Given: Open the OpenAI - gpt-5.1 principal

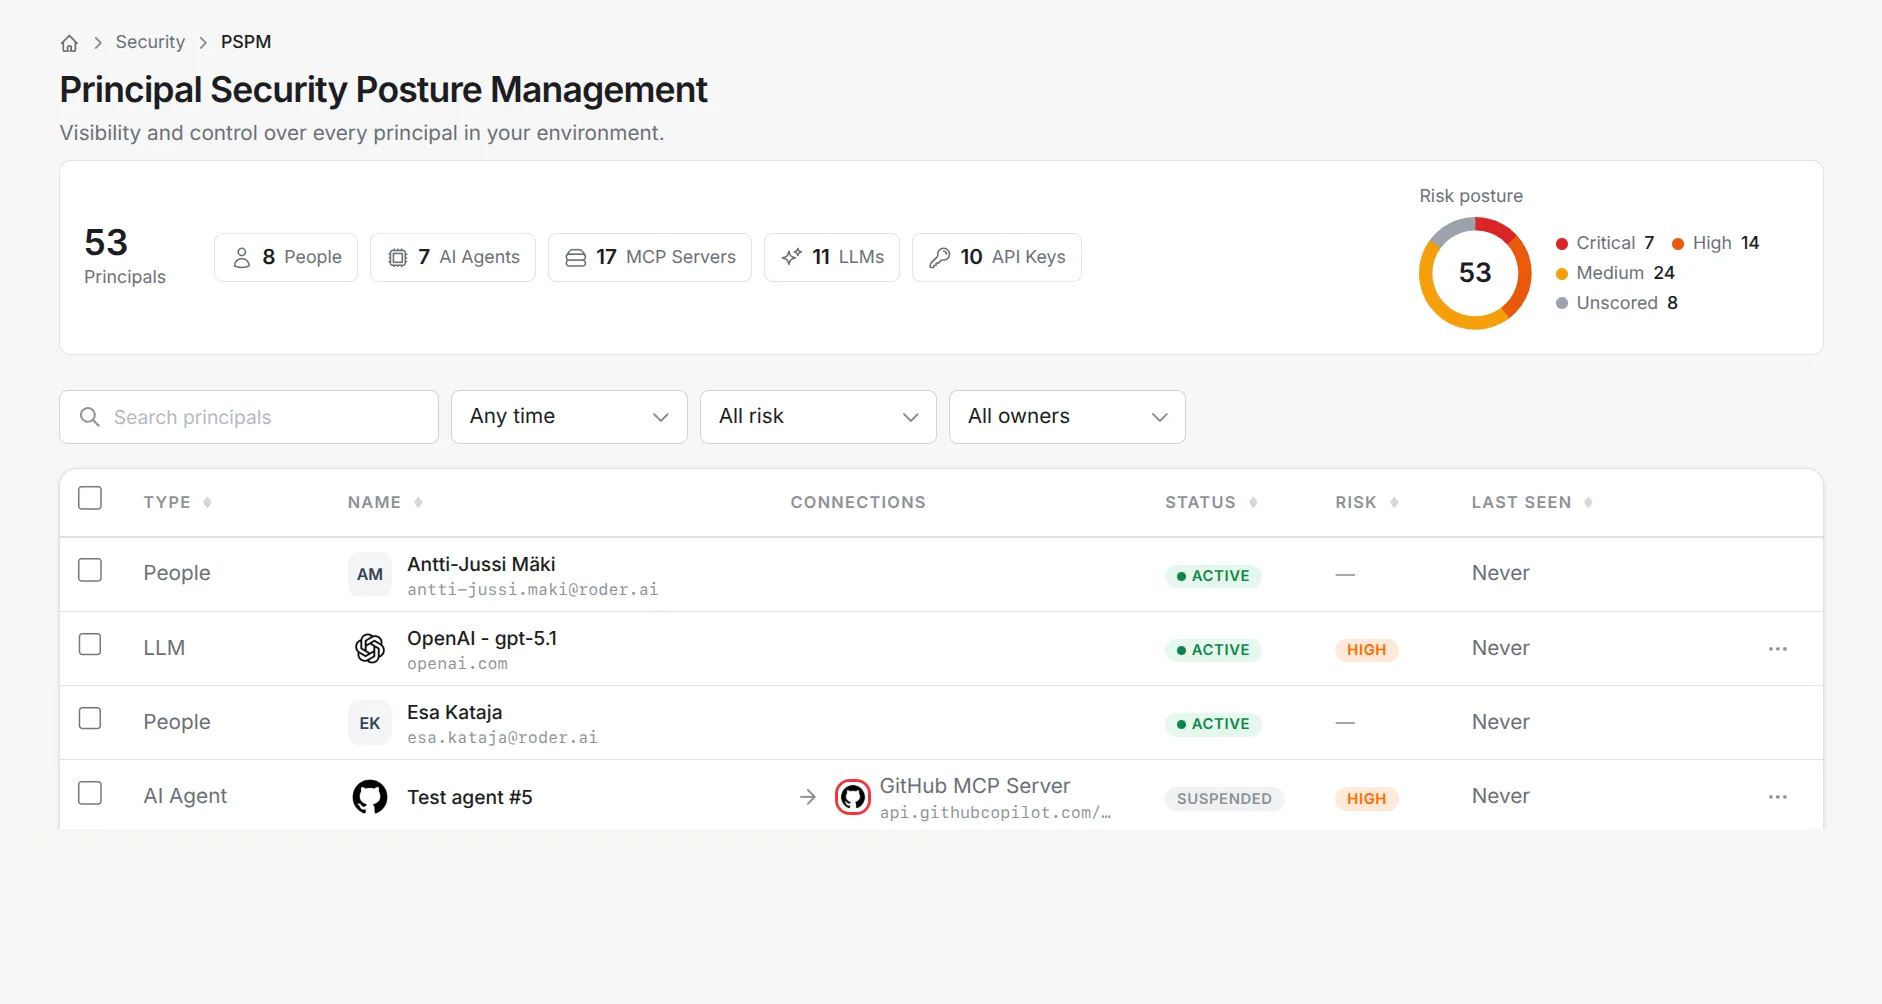Looking at the screenshot, I should [482, 639].
